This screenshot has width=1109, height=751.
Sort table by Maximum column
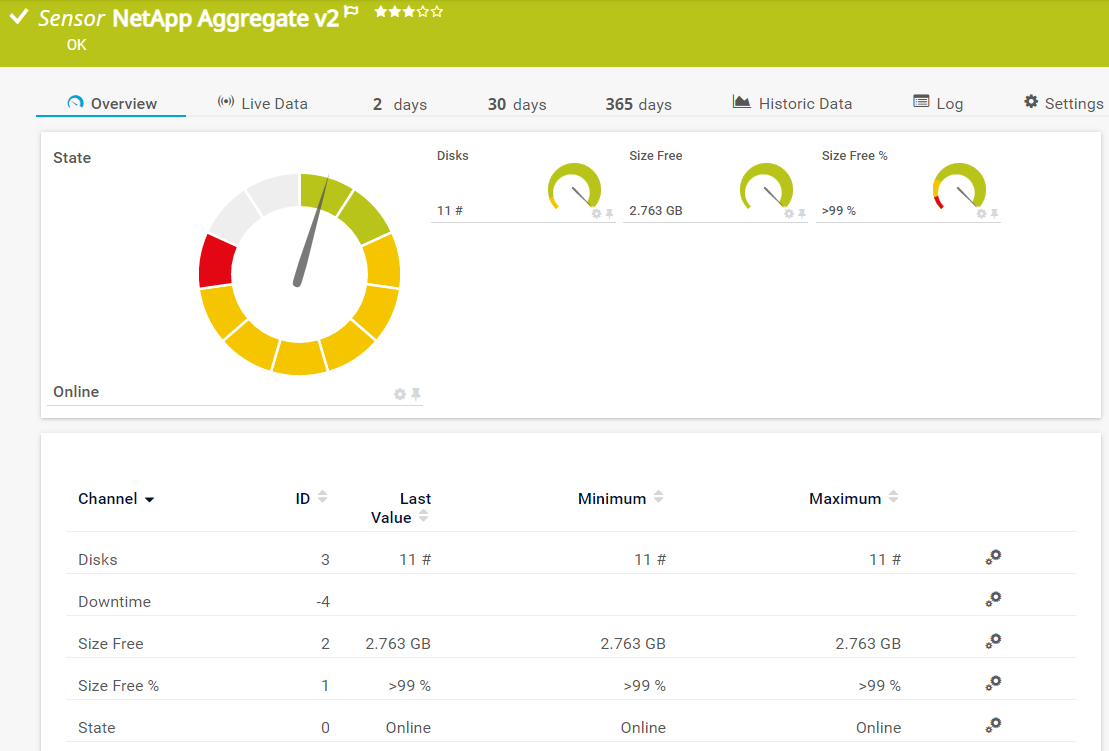[893, 498]
